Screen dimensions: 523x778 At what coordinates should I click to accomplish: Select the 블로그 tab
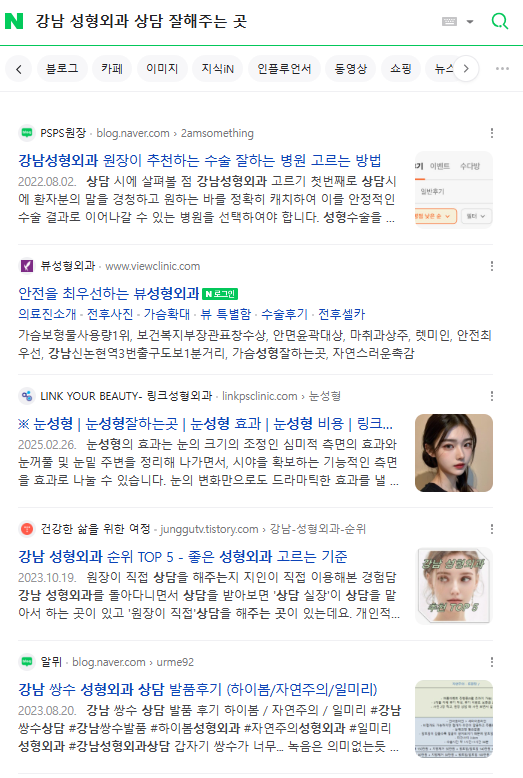click(x=62, y=68)
